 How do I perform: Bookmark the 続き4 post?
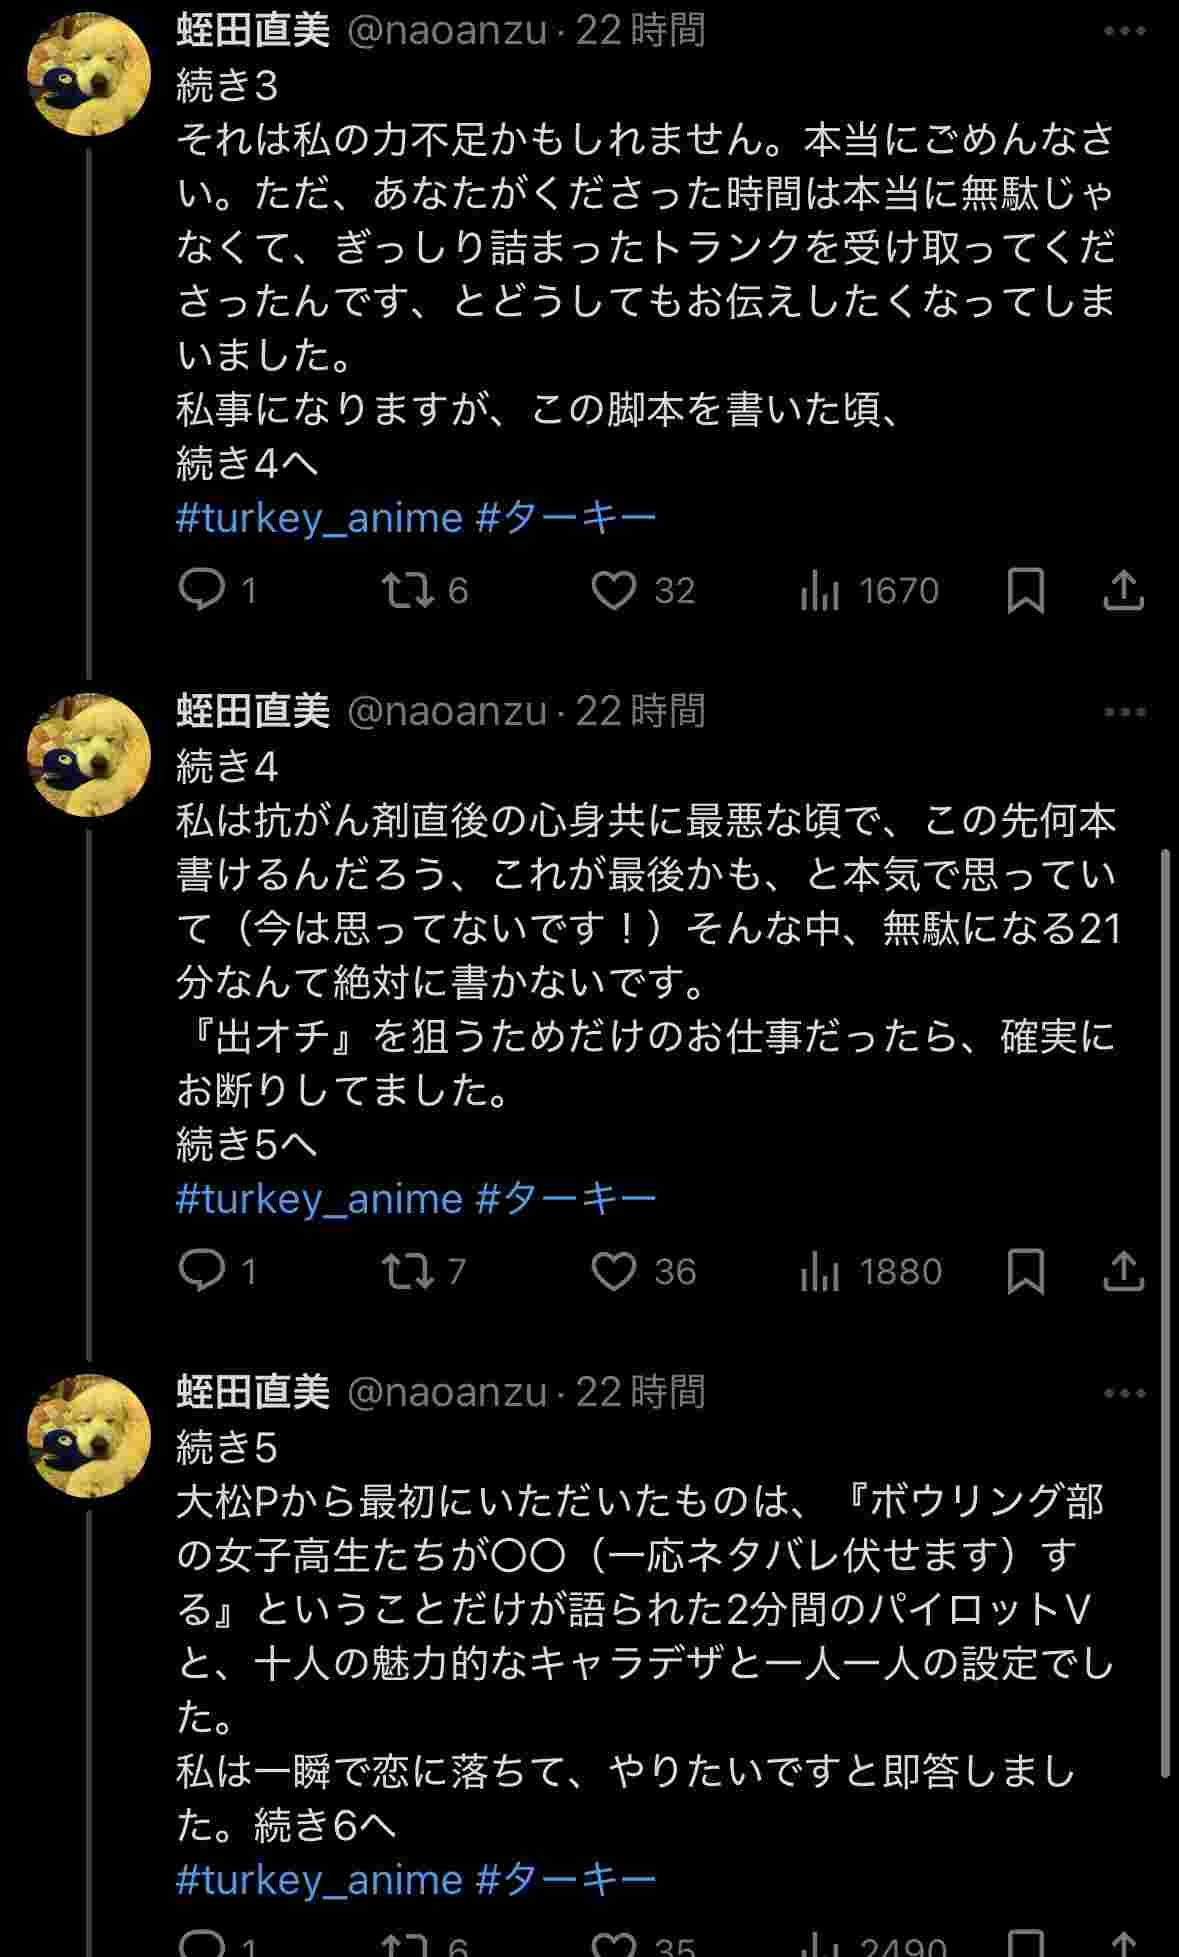(1026, 1271)
